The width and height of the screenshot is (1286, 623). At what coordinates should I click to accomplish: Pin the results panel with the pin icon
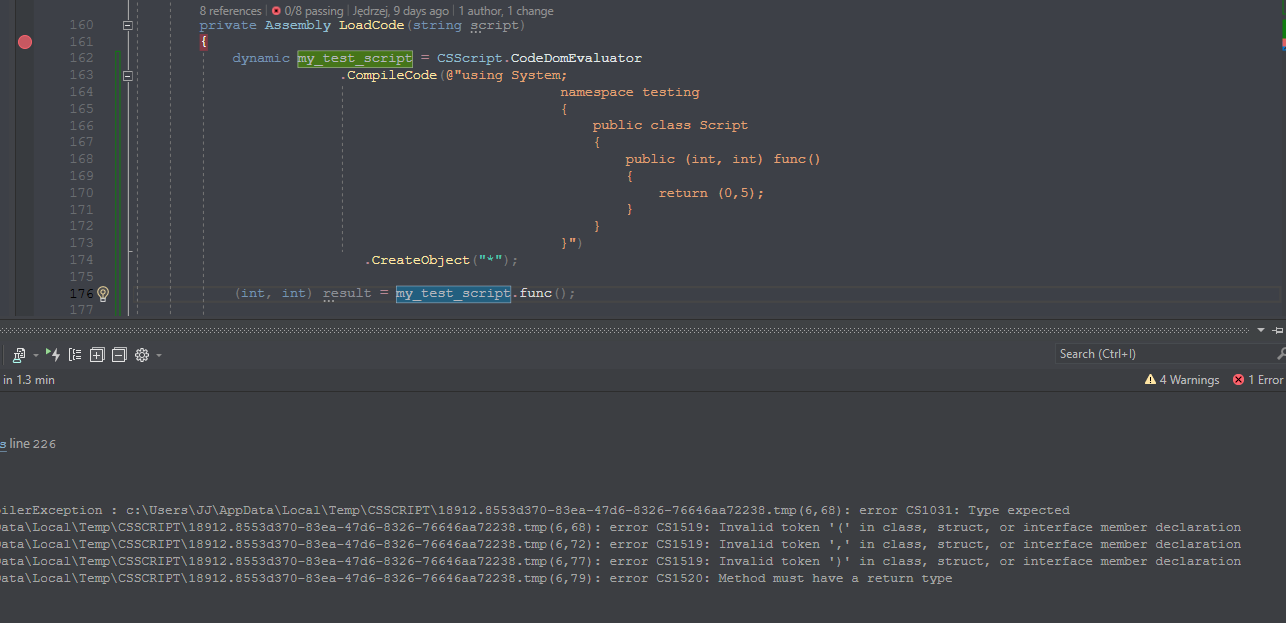coord(1277,331)
